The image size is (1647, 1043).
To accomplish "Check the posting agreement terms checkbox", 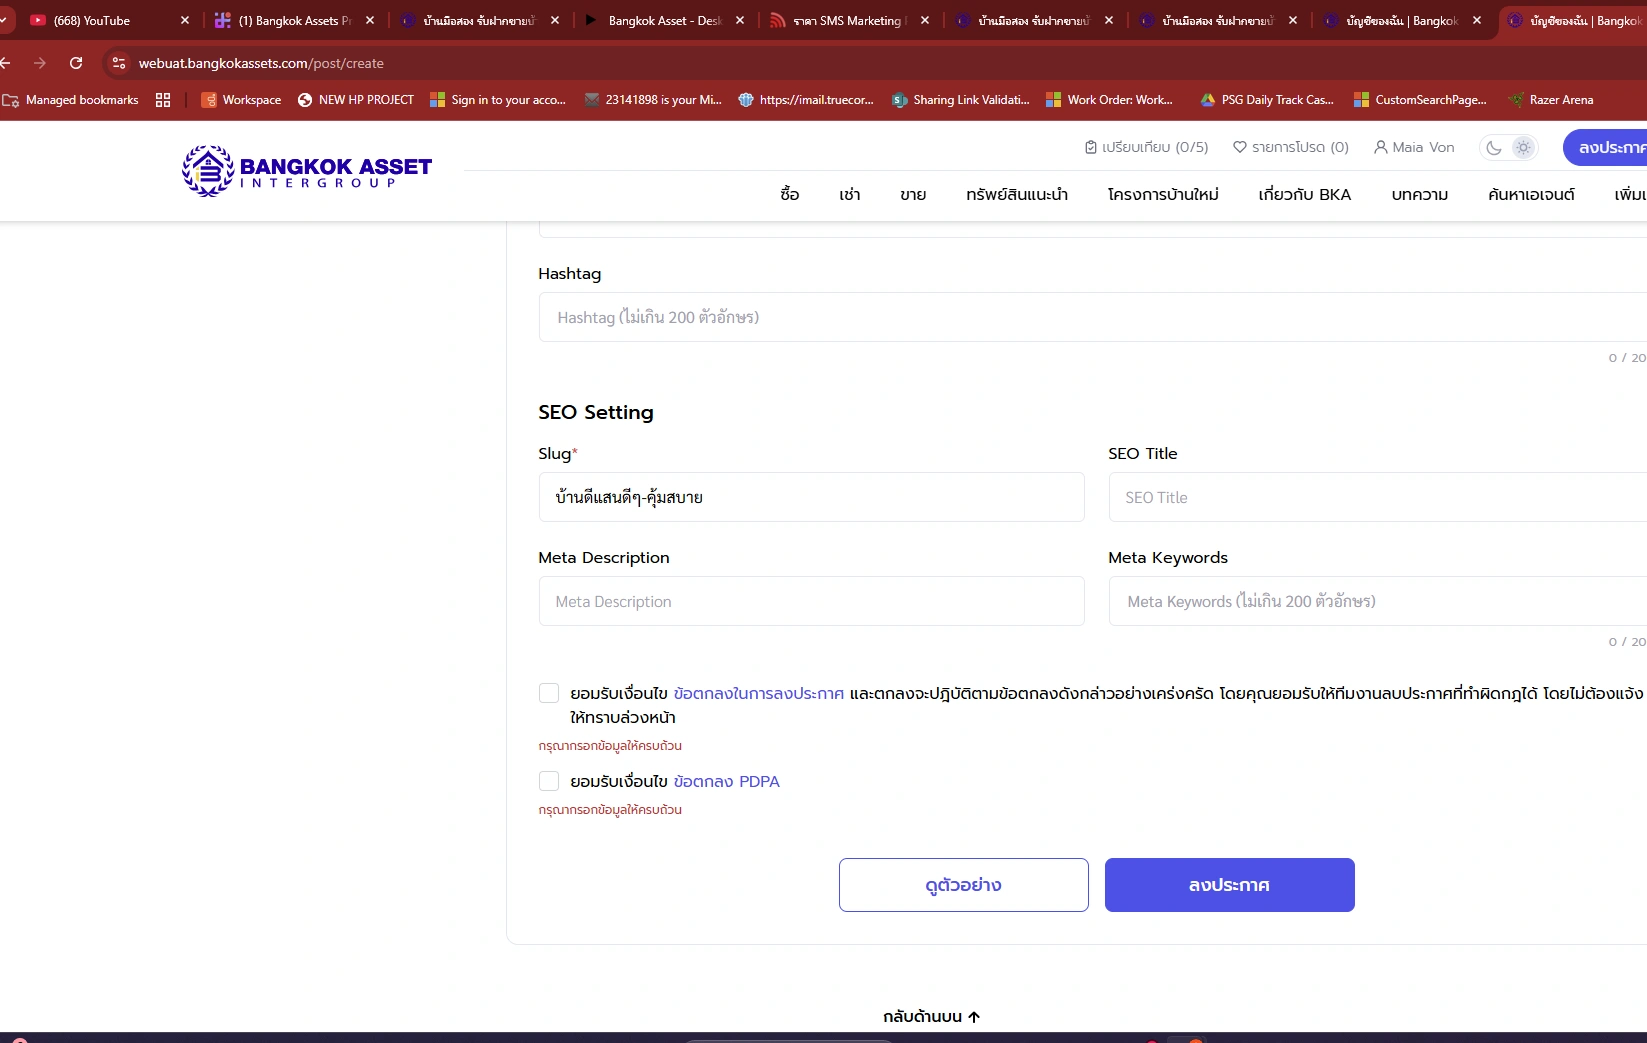I will [x=549, y=693].
